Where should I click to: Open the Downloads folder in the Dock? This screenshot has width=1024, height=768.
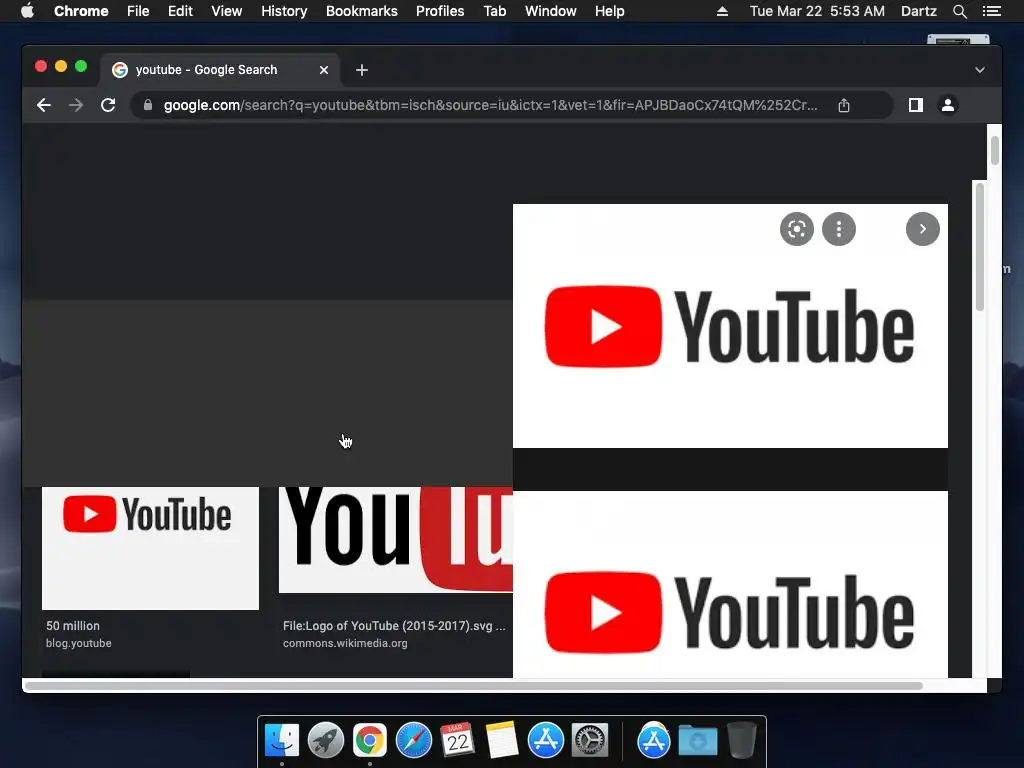(697, 741)
